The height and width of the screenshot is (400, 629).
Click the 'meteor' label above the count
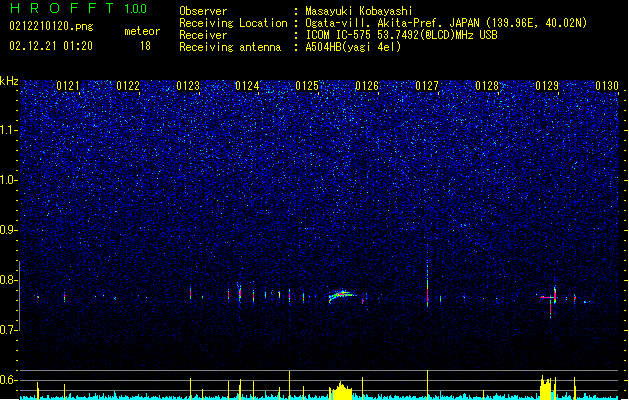click(x=142, y=31)
